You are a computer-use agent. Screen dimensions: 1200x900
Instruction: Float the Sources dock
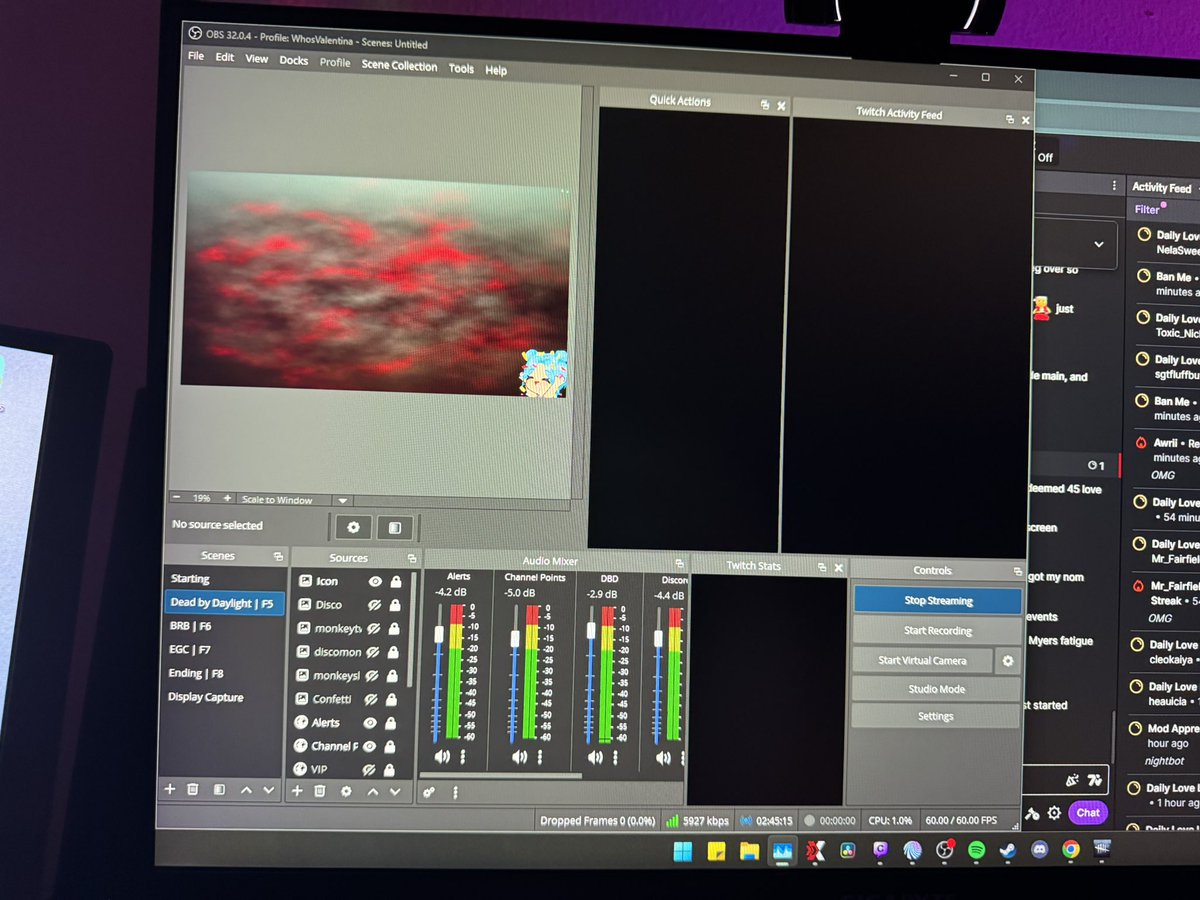pos(411,558)
